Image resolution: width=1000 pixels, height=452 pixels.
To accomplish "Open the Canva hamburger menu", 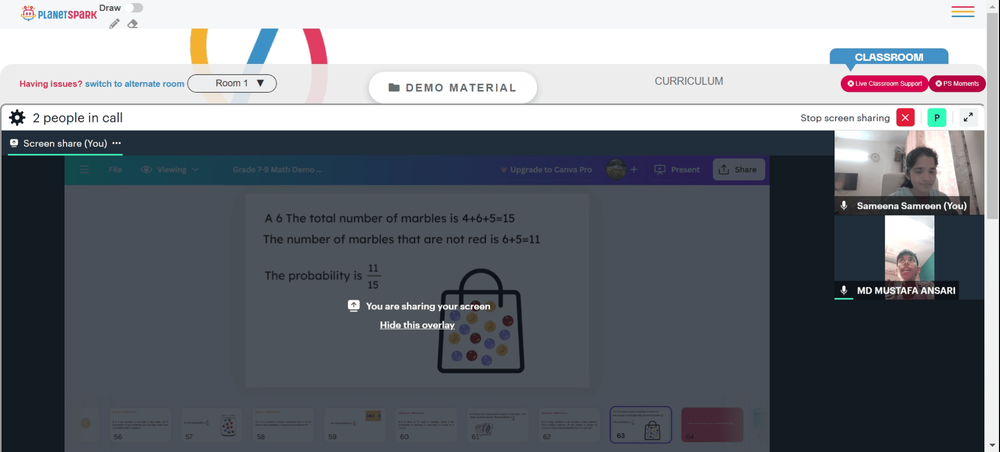I will tap(84, 170).
